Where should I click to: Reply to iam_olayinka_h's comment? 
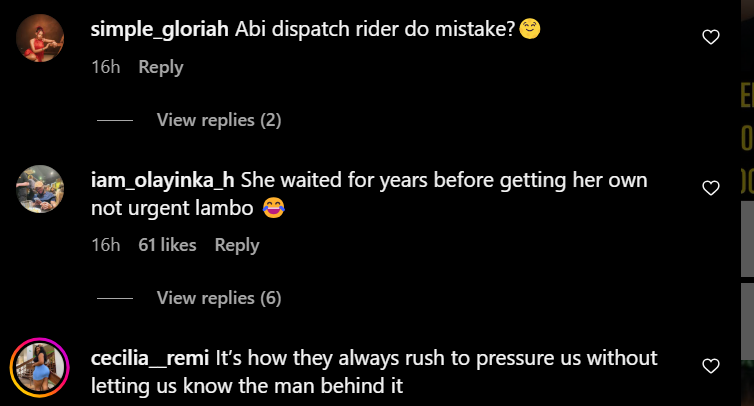click(237, 245)
